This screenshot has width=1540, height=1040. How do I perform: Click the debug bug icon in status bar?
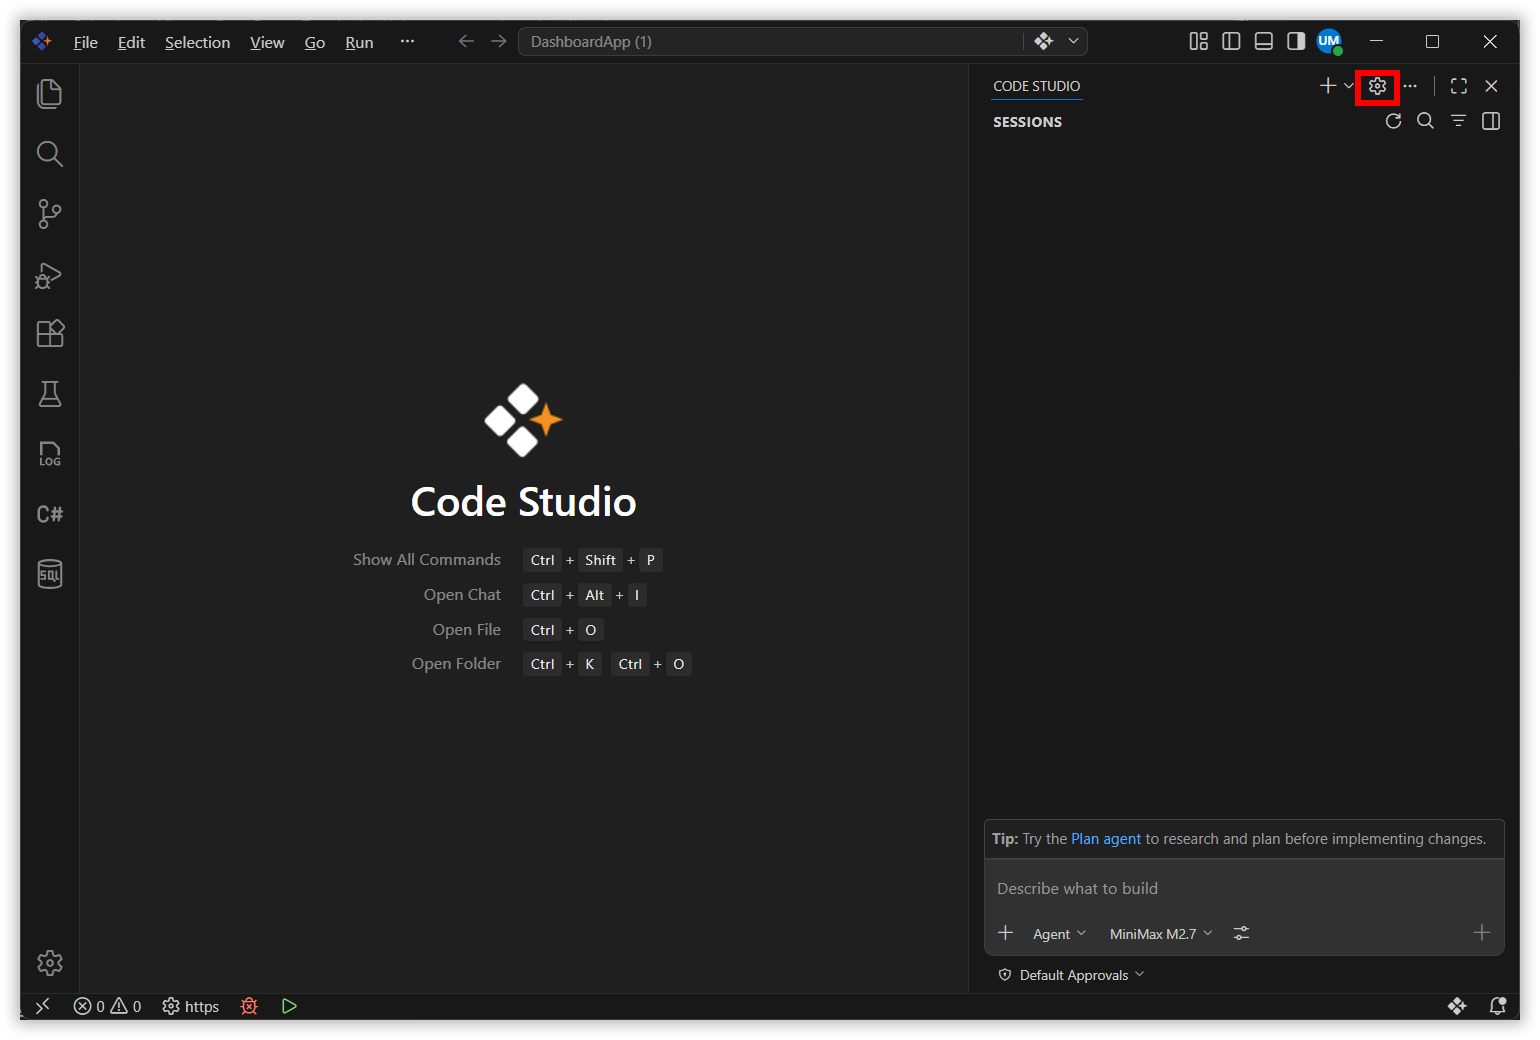coord(249,1006)
